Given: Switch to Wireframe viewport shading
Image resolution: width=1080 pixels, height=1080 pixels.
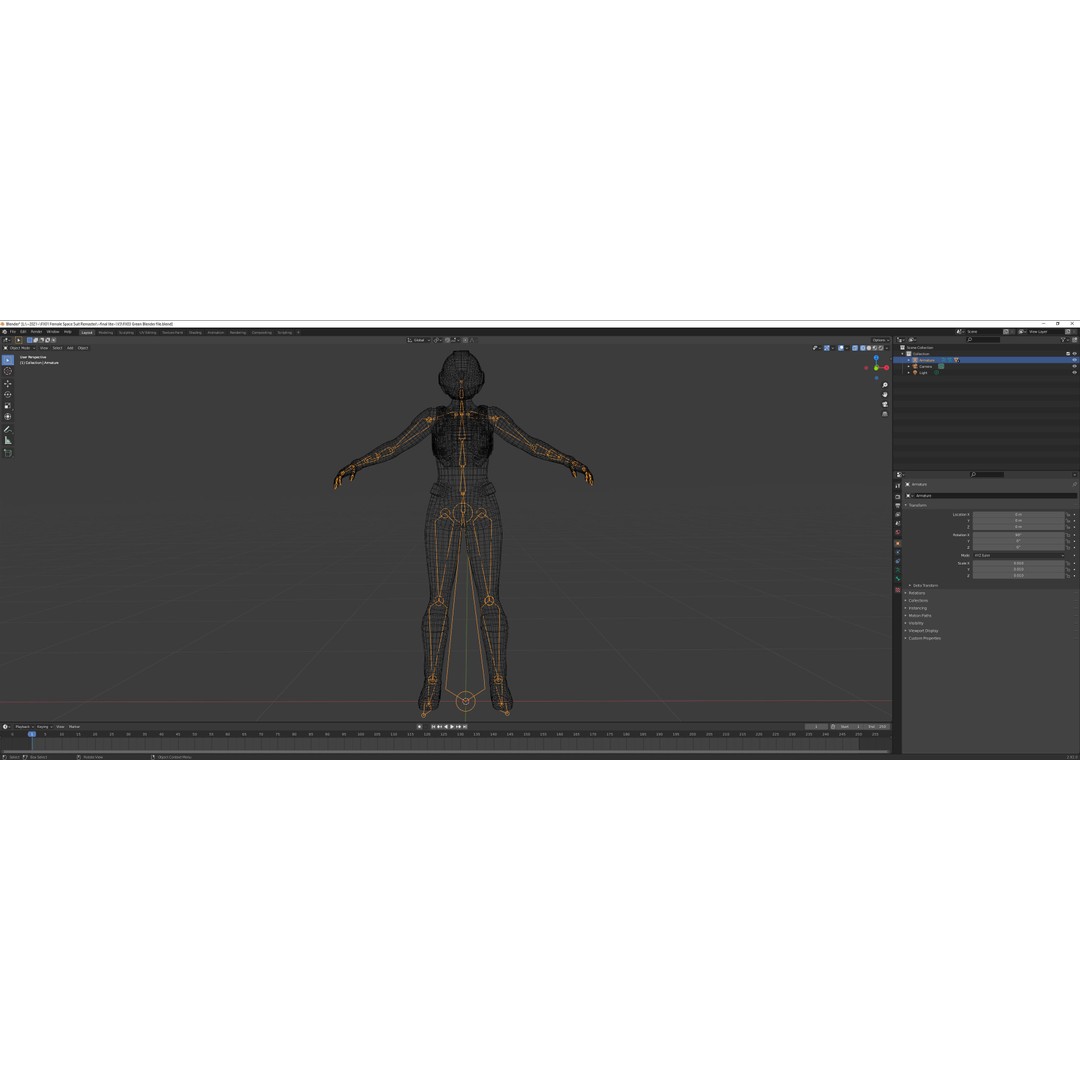Looking at the screenshot, I should (863, 348).
